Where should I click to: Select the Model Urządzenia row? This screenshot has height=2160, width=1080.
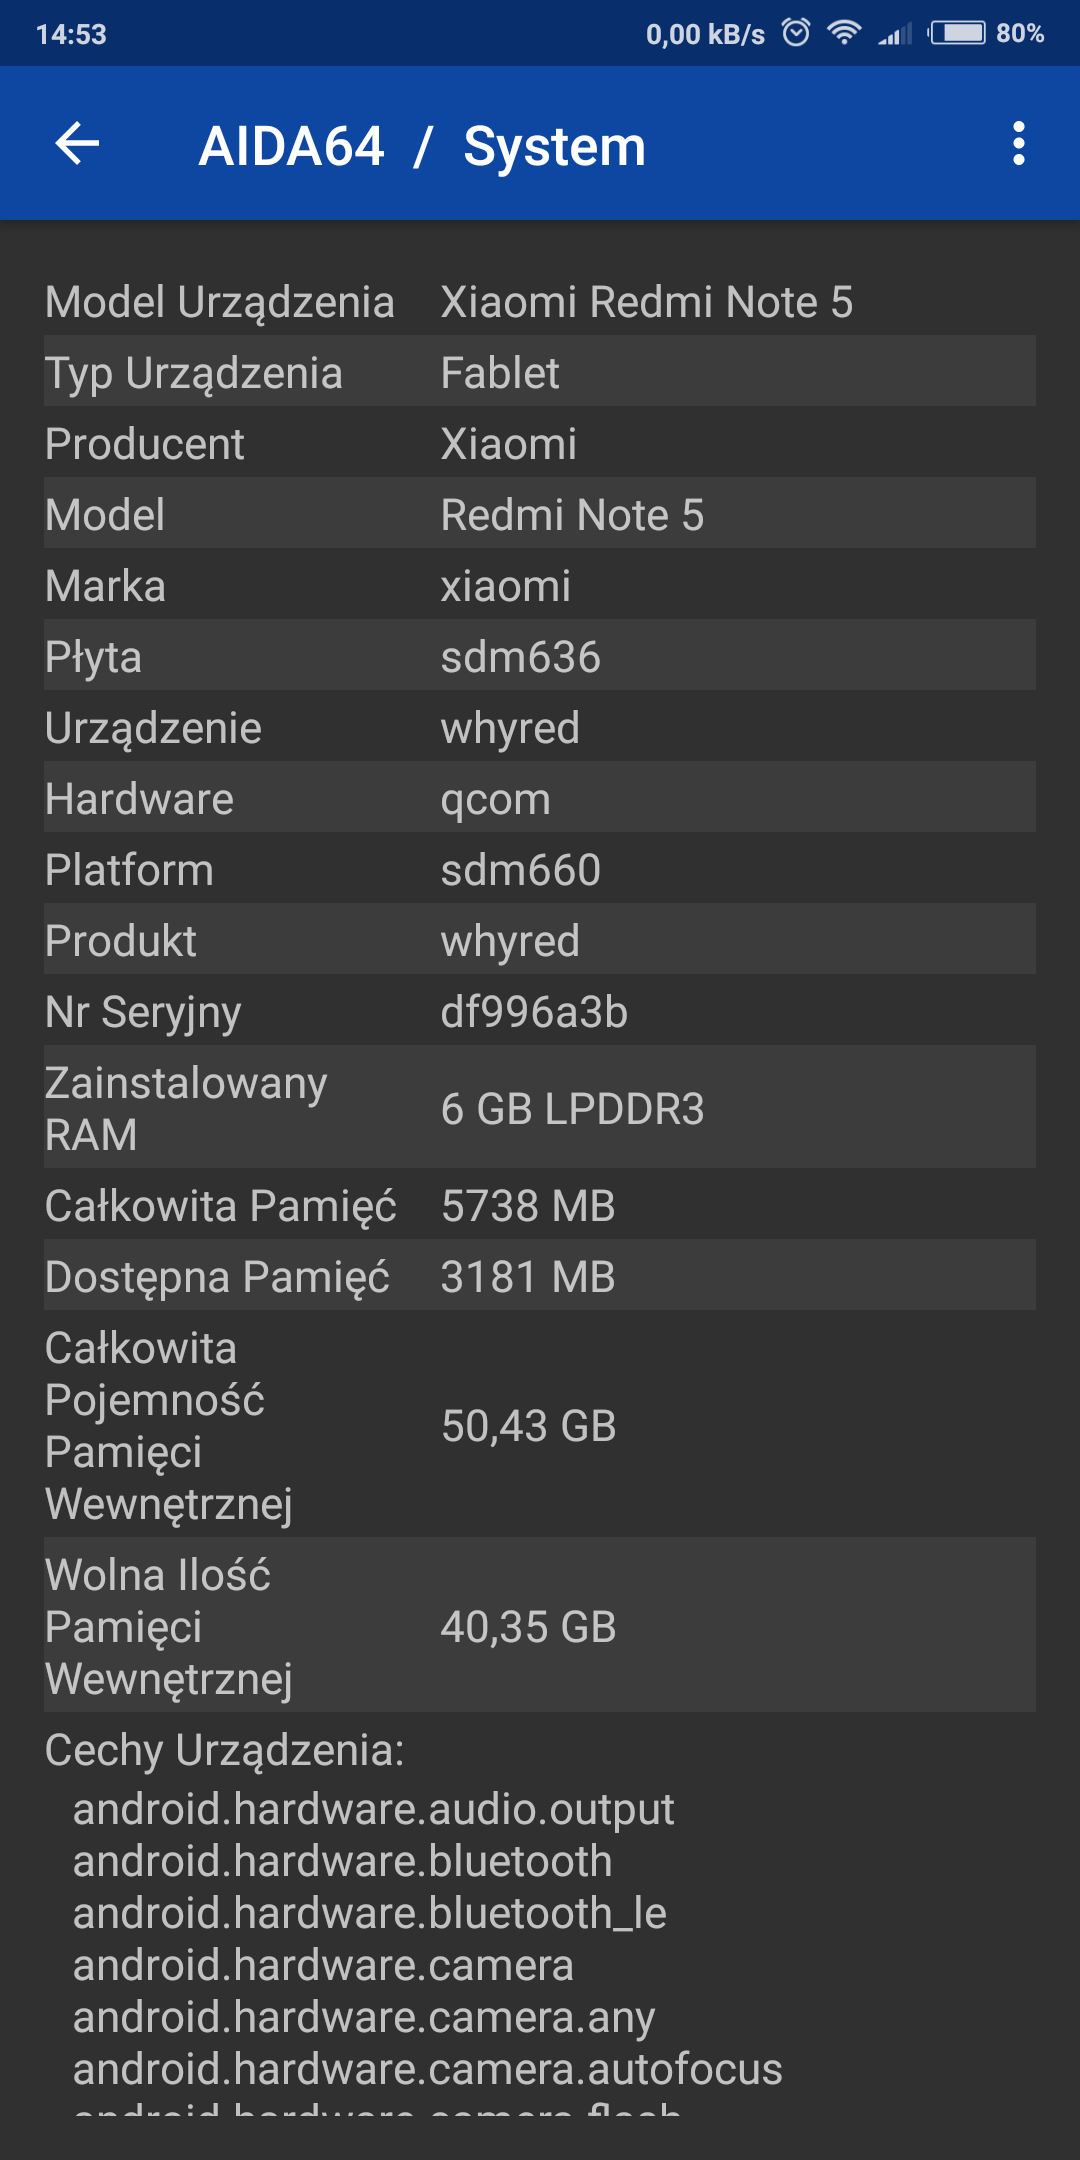click(540, 302)
